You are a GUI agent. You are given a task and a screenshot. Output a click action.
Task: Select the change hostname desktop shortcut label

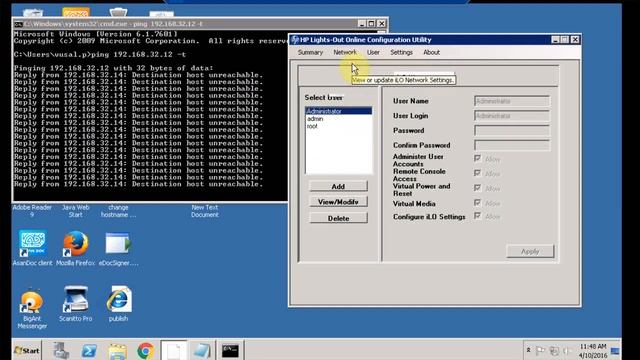(x=118, y=211)
